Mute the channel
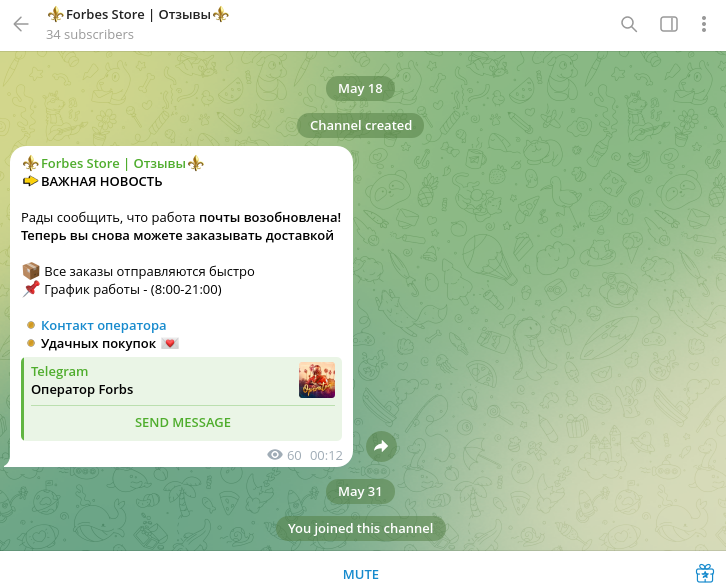The height and width of the screenshot is (587, 726). pos(361,575)
